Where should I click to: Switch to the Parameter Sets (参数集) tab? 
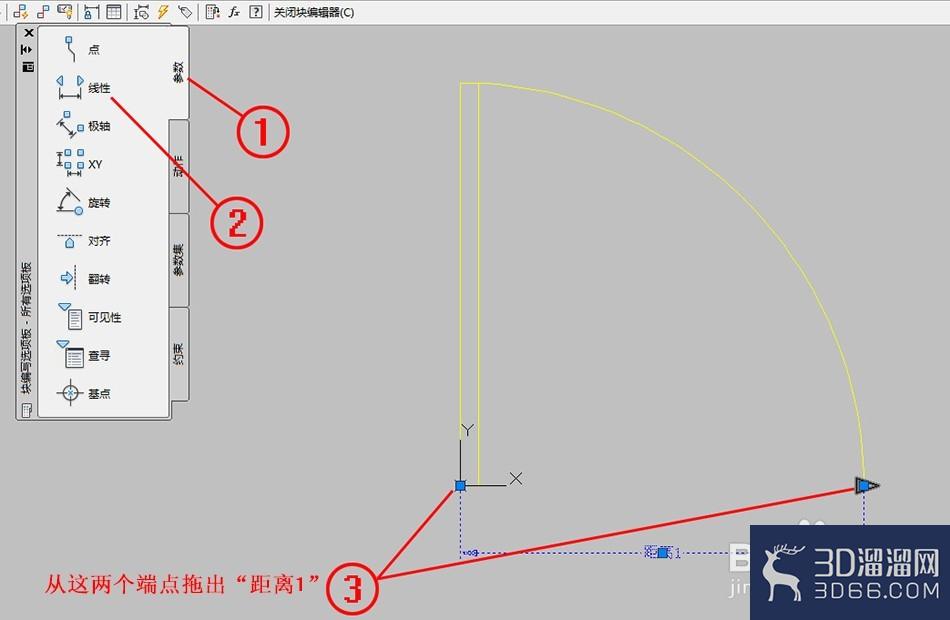(179, 260)
